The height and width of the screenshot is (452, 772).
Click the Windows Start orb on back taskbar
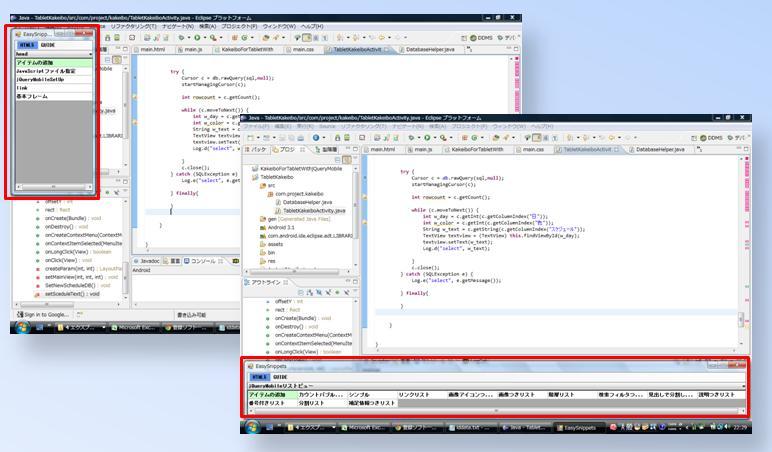coord(22,327)
